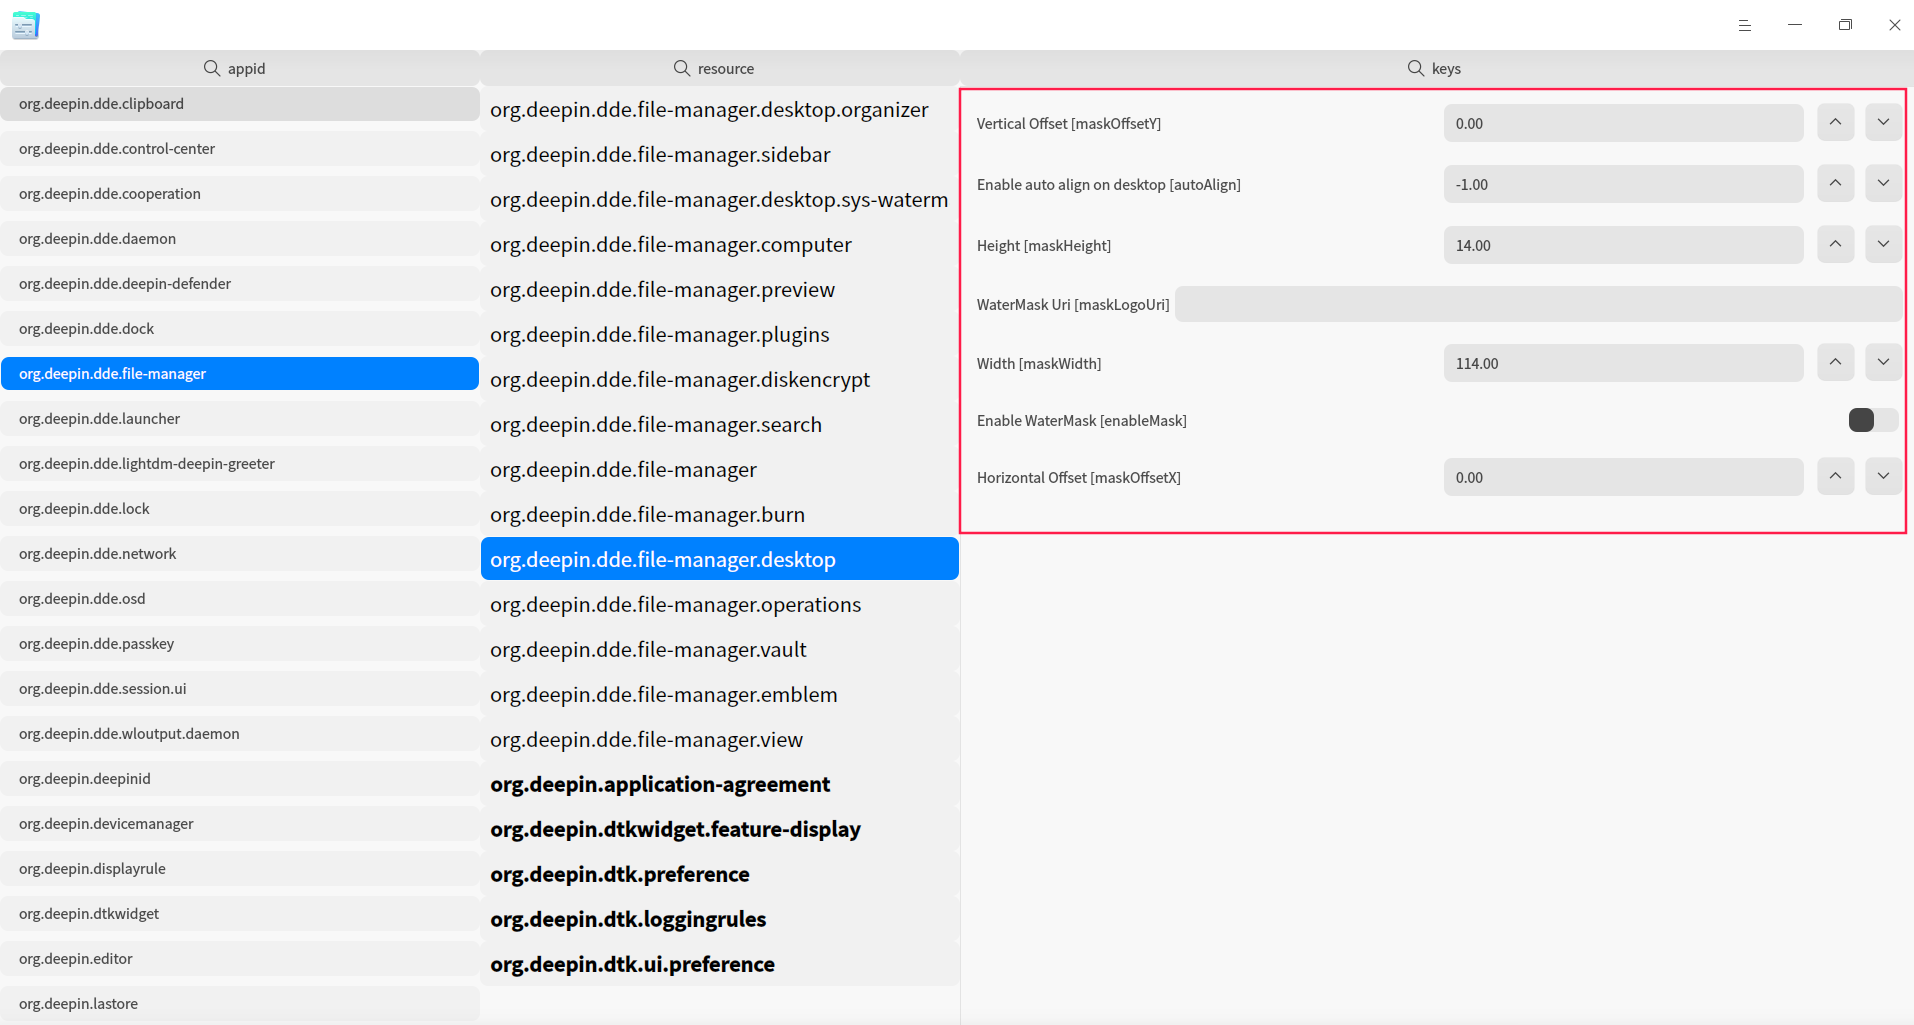The image size is (1914, 1025).
Task: Select org.deepin.dde.file-manager.vault resource
Action: click(x=720, y=650)
